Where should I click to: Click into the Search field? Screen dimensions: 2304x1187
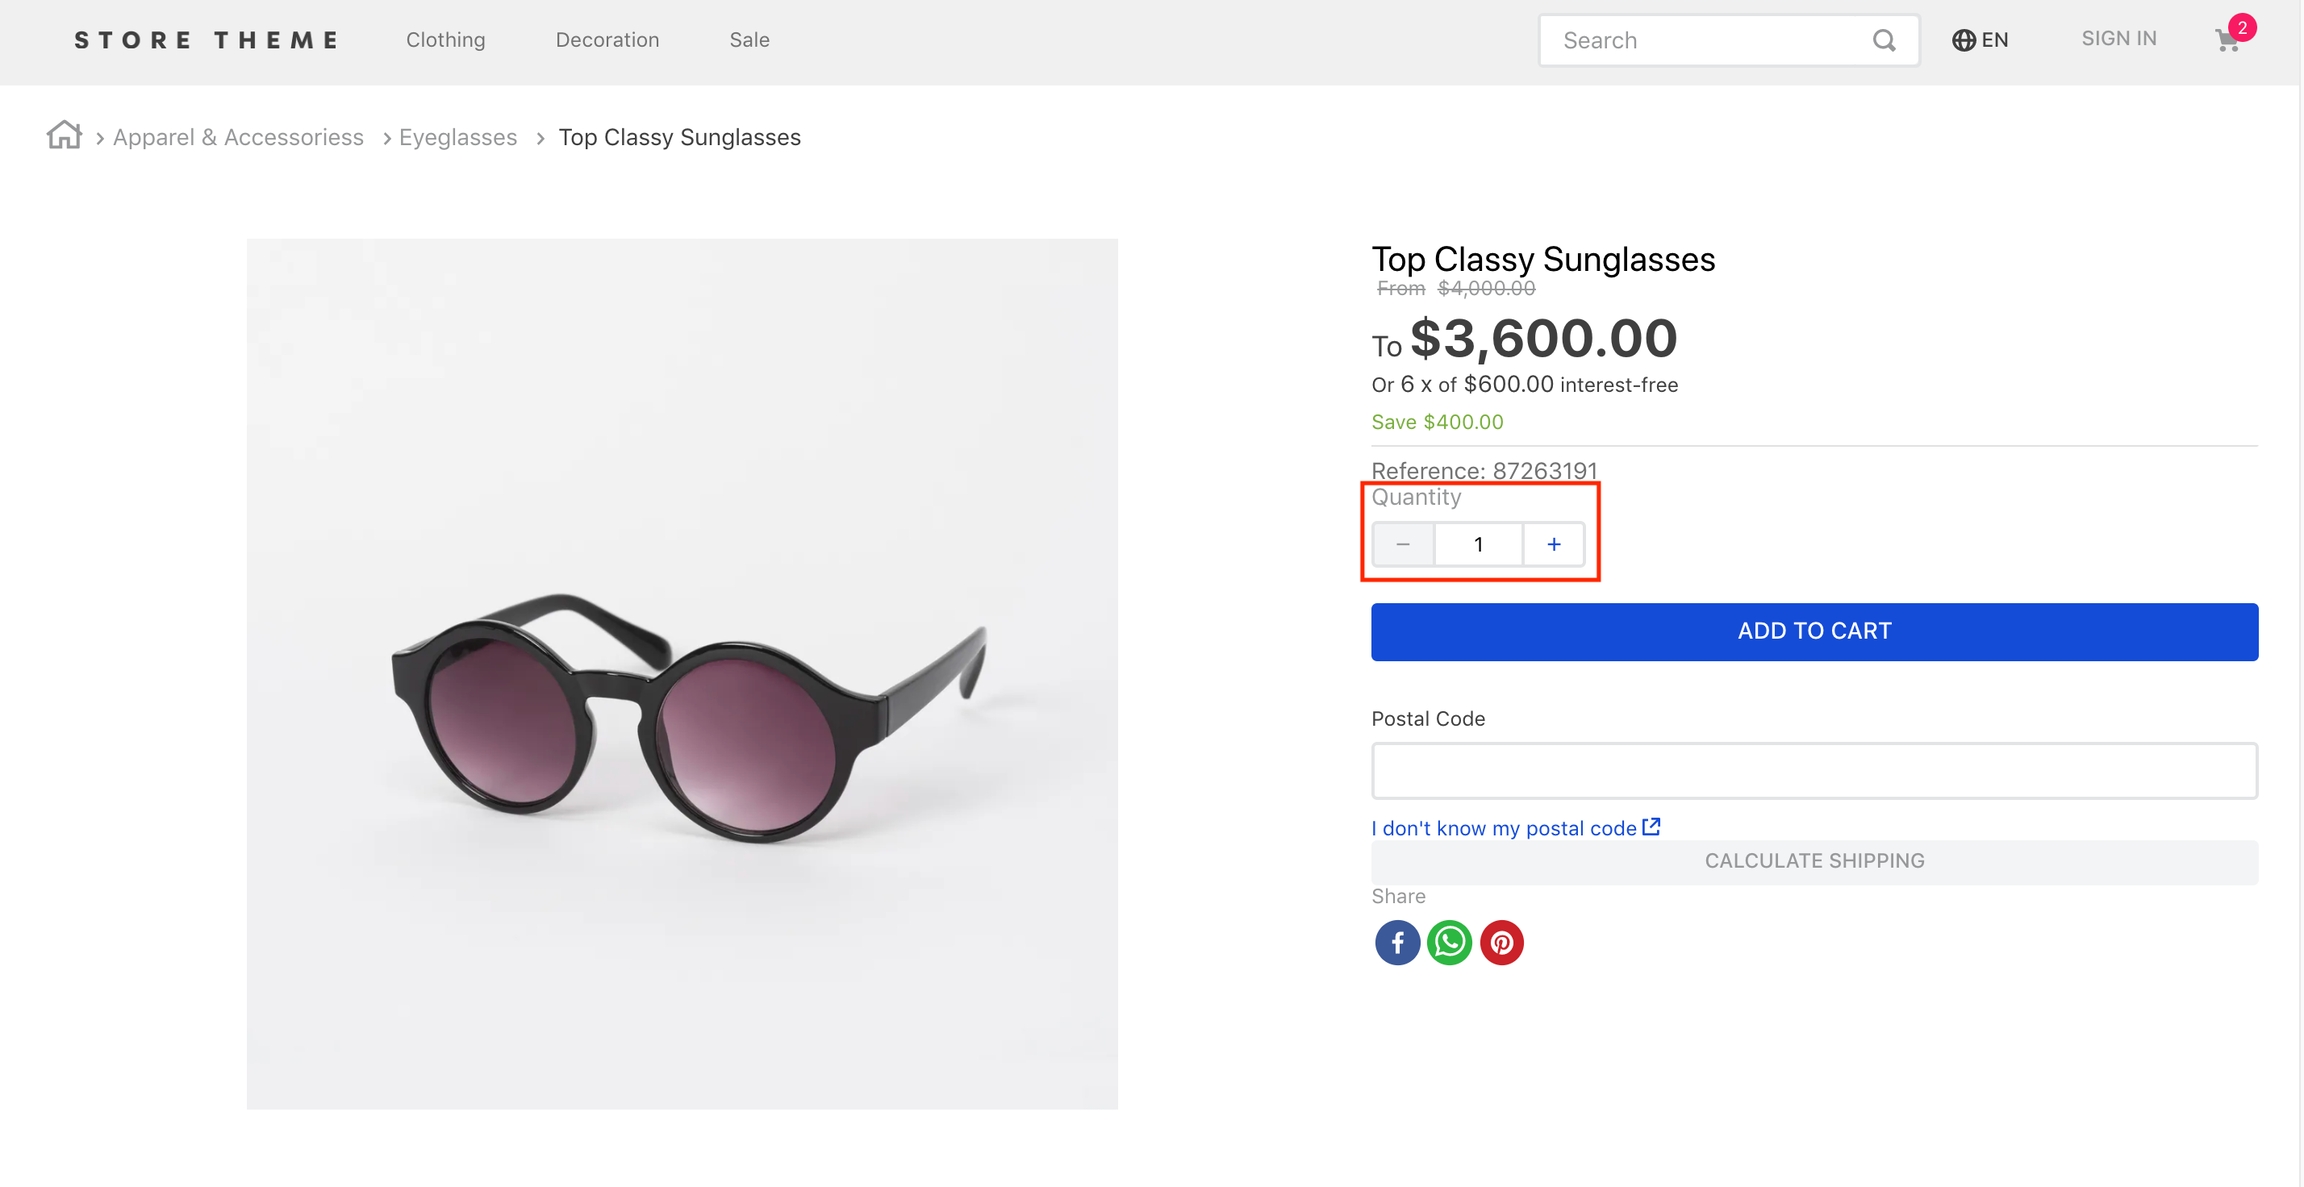(x=1710, y=41)
